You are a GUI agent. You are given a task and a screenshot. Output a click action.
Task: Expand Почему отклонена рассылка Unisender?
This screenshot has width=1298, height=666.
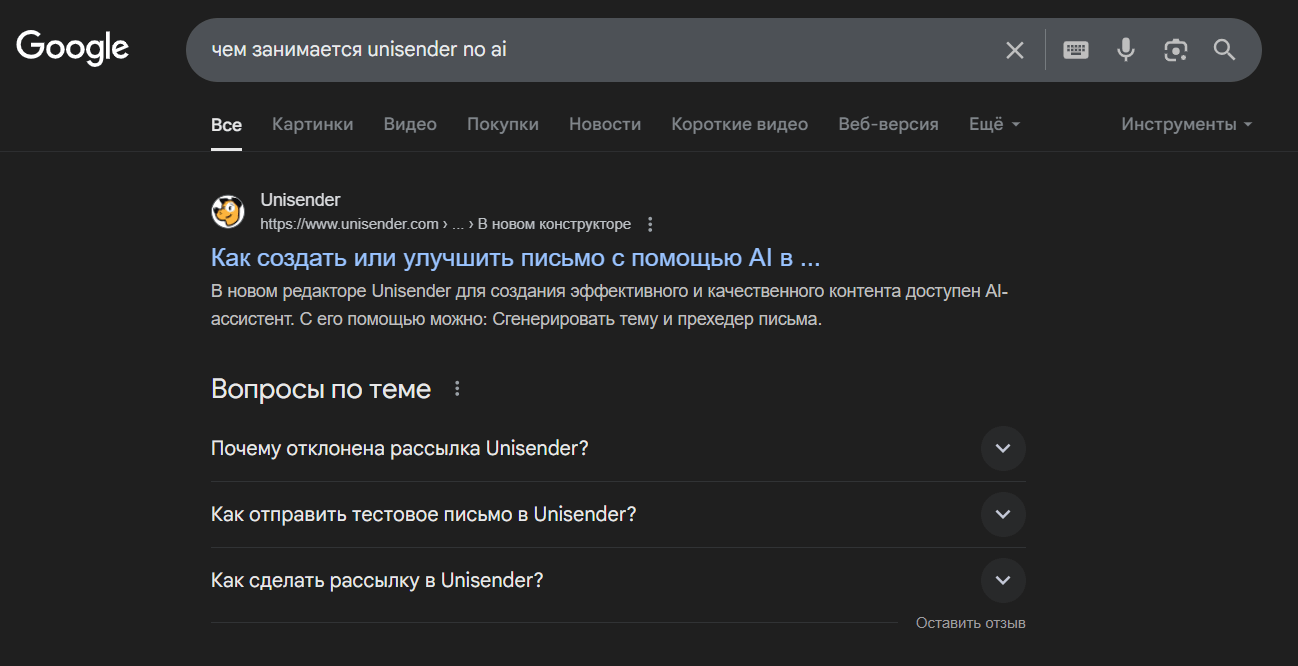[618, 448]
